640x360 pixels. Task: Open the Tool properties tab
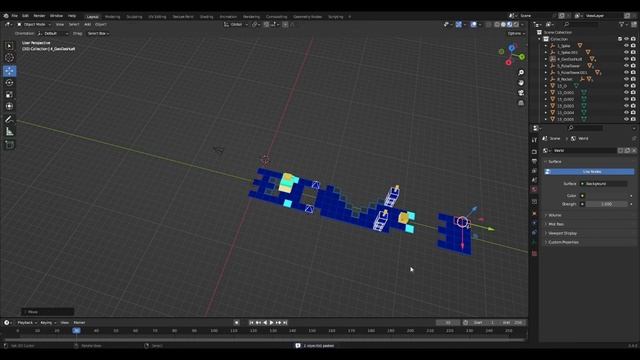pyautogui.click(x=534, y=140)
